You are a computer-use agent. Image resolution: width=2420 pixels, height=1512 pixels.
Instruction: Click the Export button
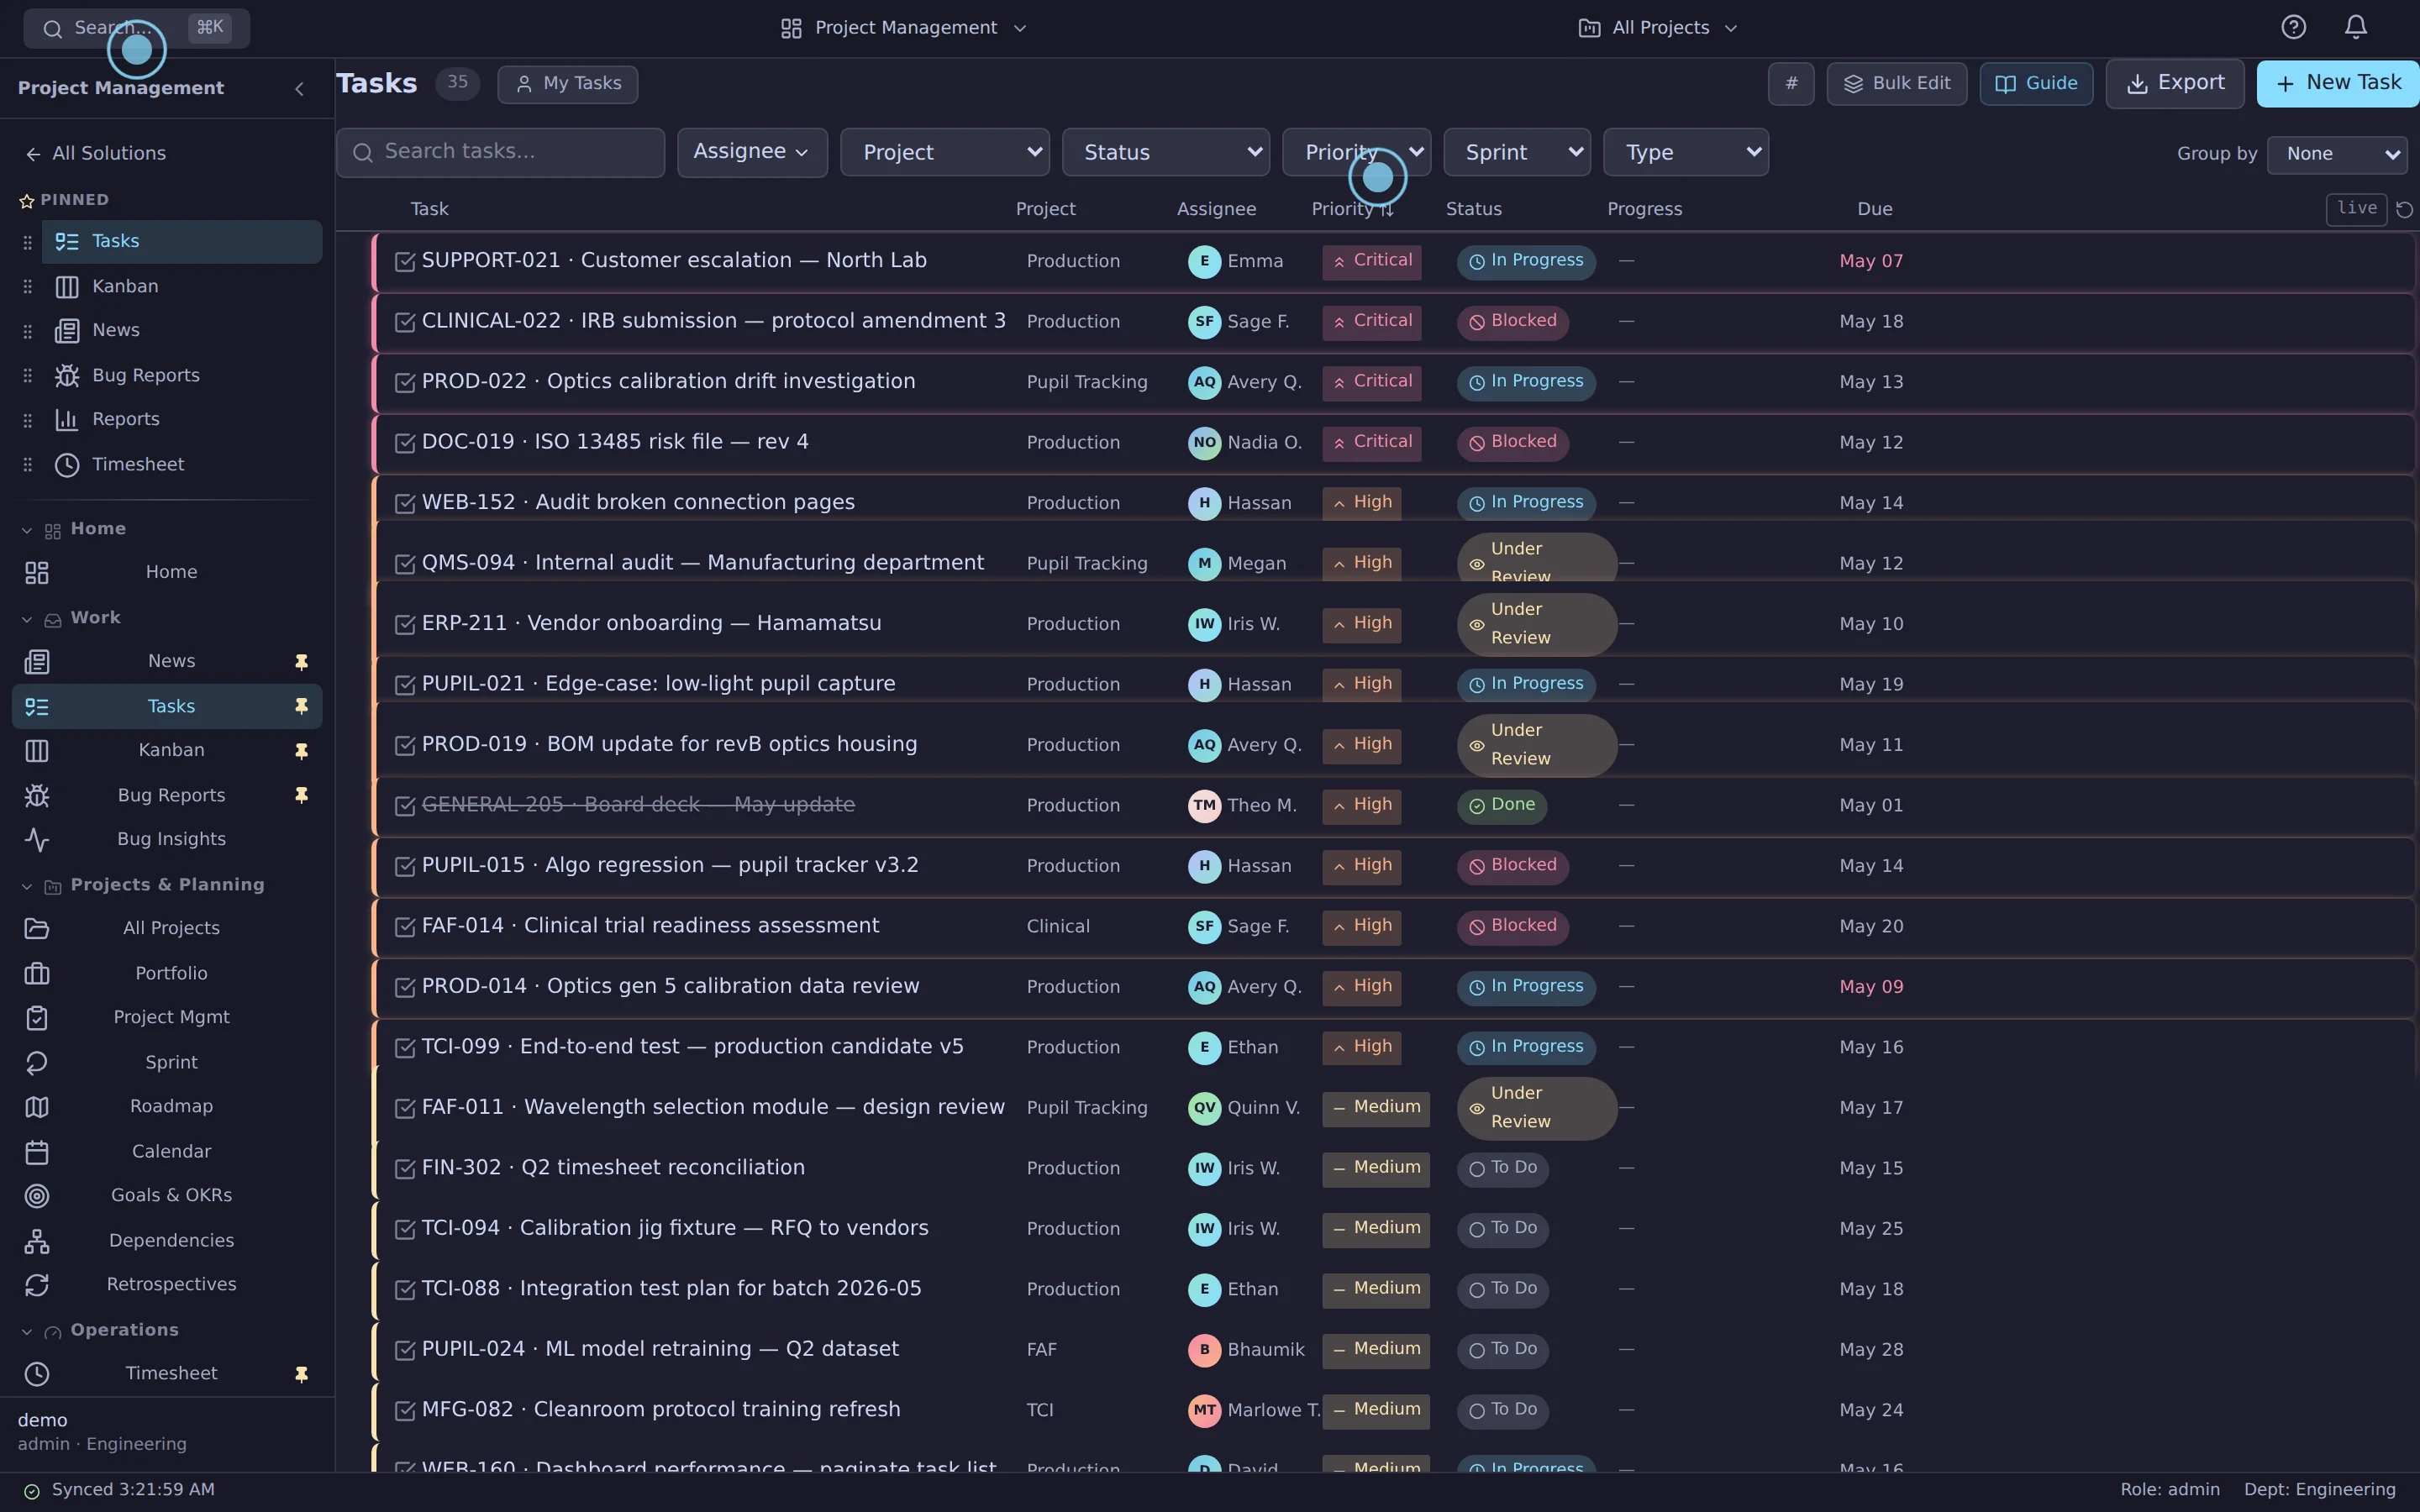pyautogui.click(x=2174, y=84)
